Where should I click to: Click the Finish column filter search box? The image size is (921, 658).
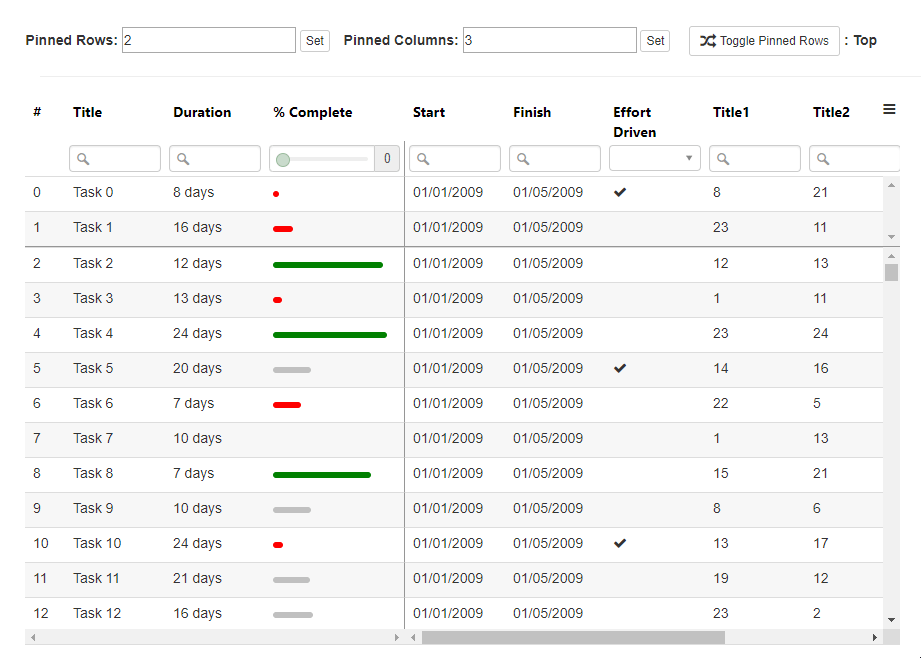pos(555,159)
